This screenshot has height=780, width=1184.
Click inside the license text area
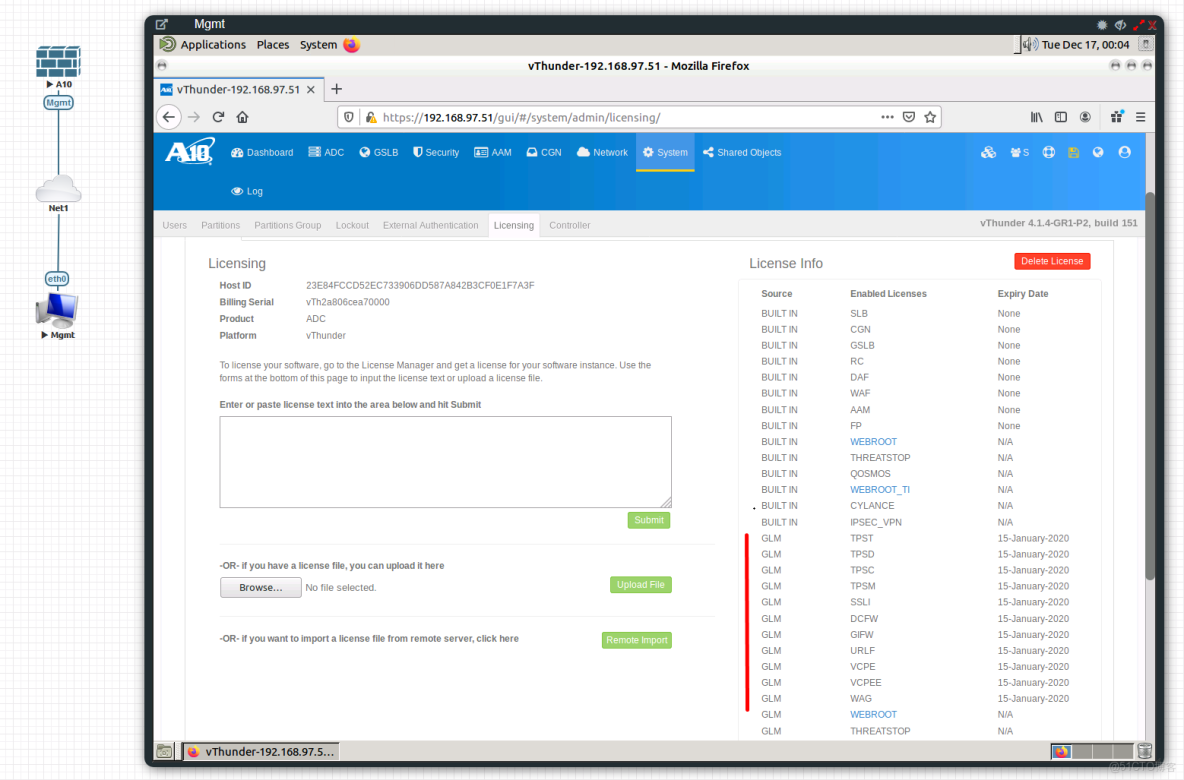click(x=446, y=461)
